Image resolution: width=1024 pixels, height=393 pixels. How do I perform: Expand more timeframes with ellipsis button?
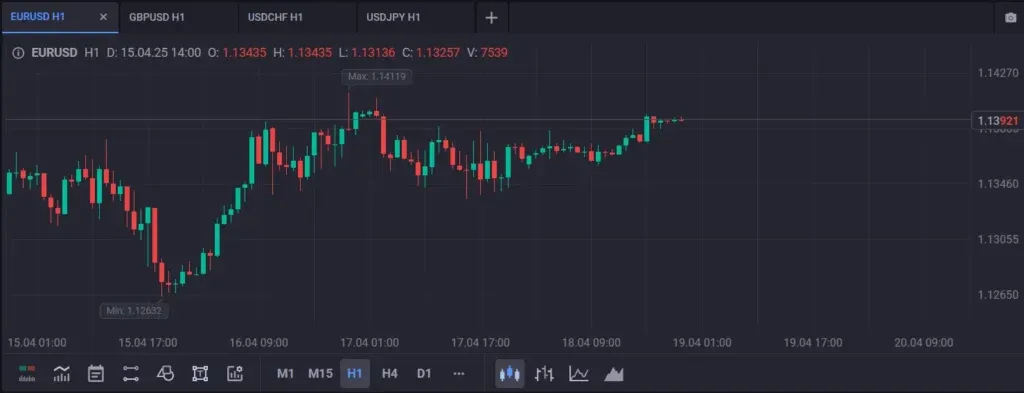(459, 373)
